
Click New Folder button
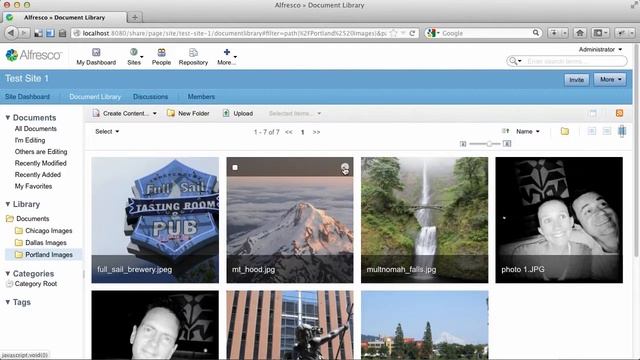tap(188, 113)
